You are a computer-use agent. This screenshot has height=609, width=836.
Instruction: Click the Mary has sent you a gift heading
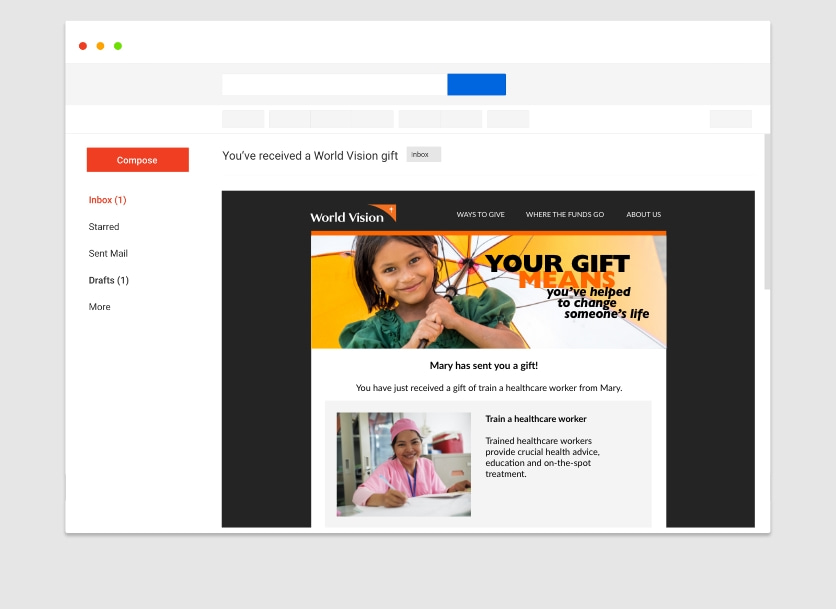tap(484, 366)
